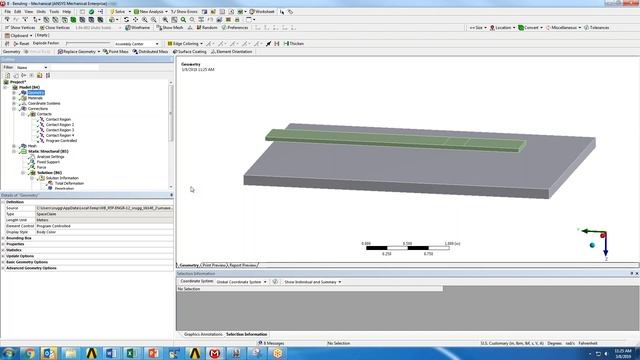This screenshot has height=360, width=640.
Task: Open Excel from the Windows taskbar
Action: [x=131, y=353]
